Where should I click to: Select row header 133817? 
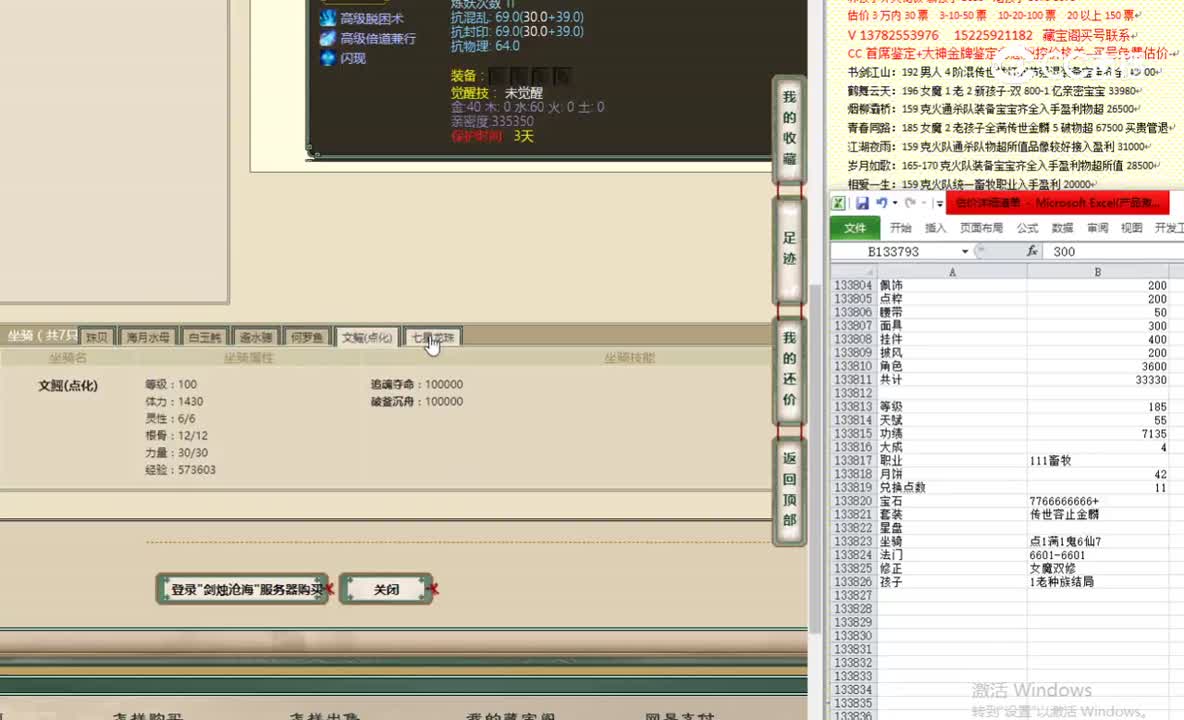(x=853, y=460)
